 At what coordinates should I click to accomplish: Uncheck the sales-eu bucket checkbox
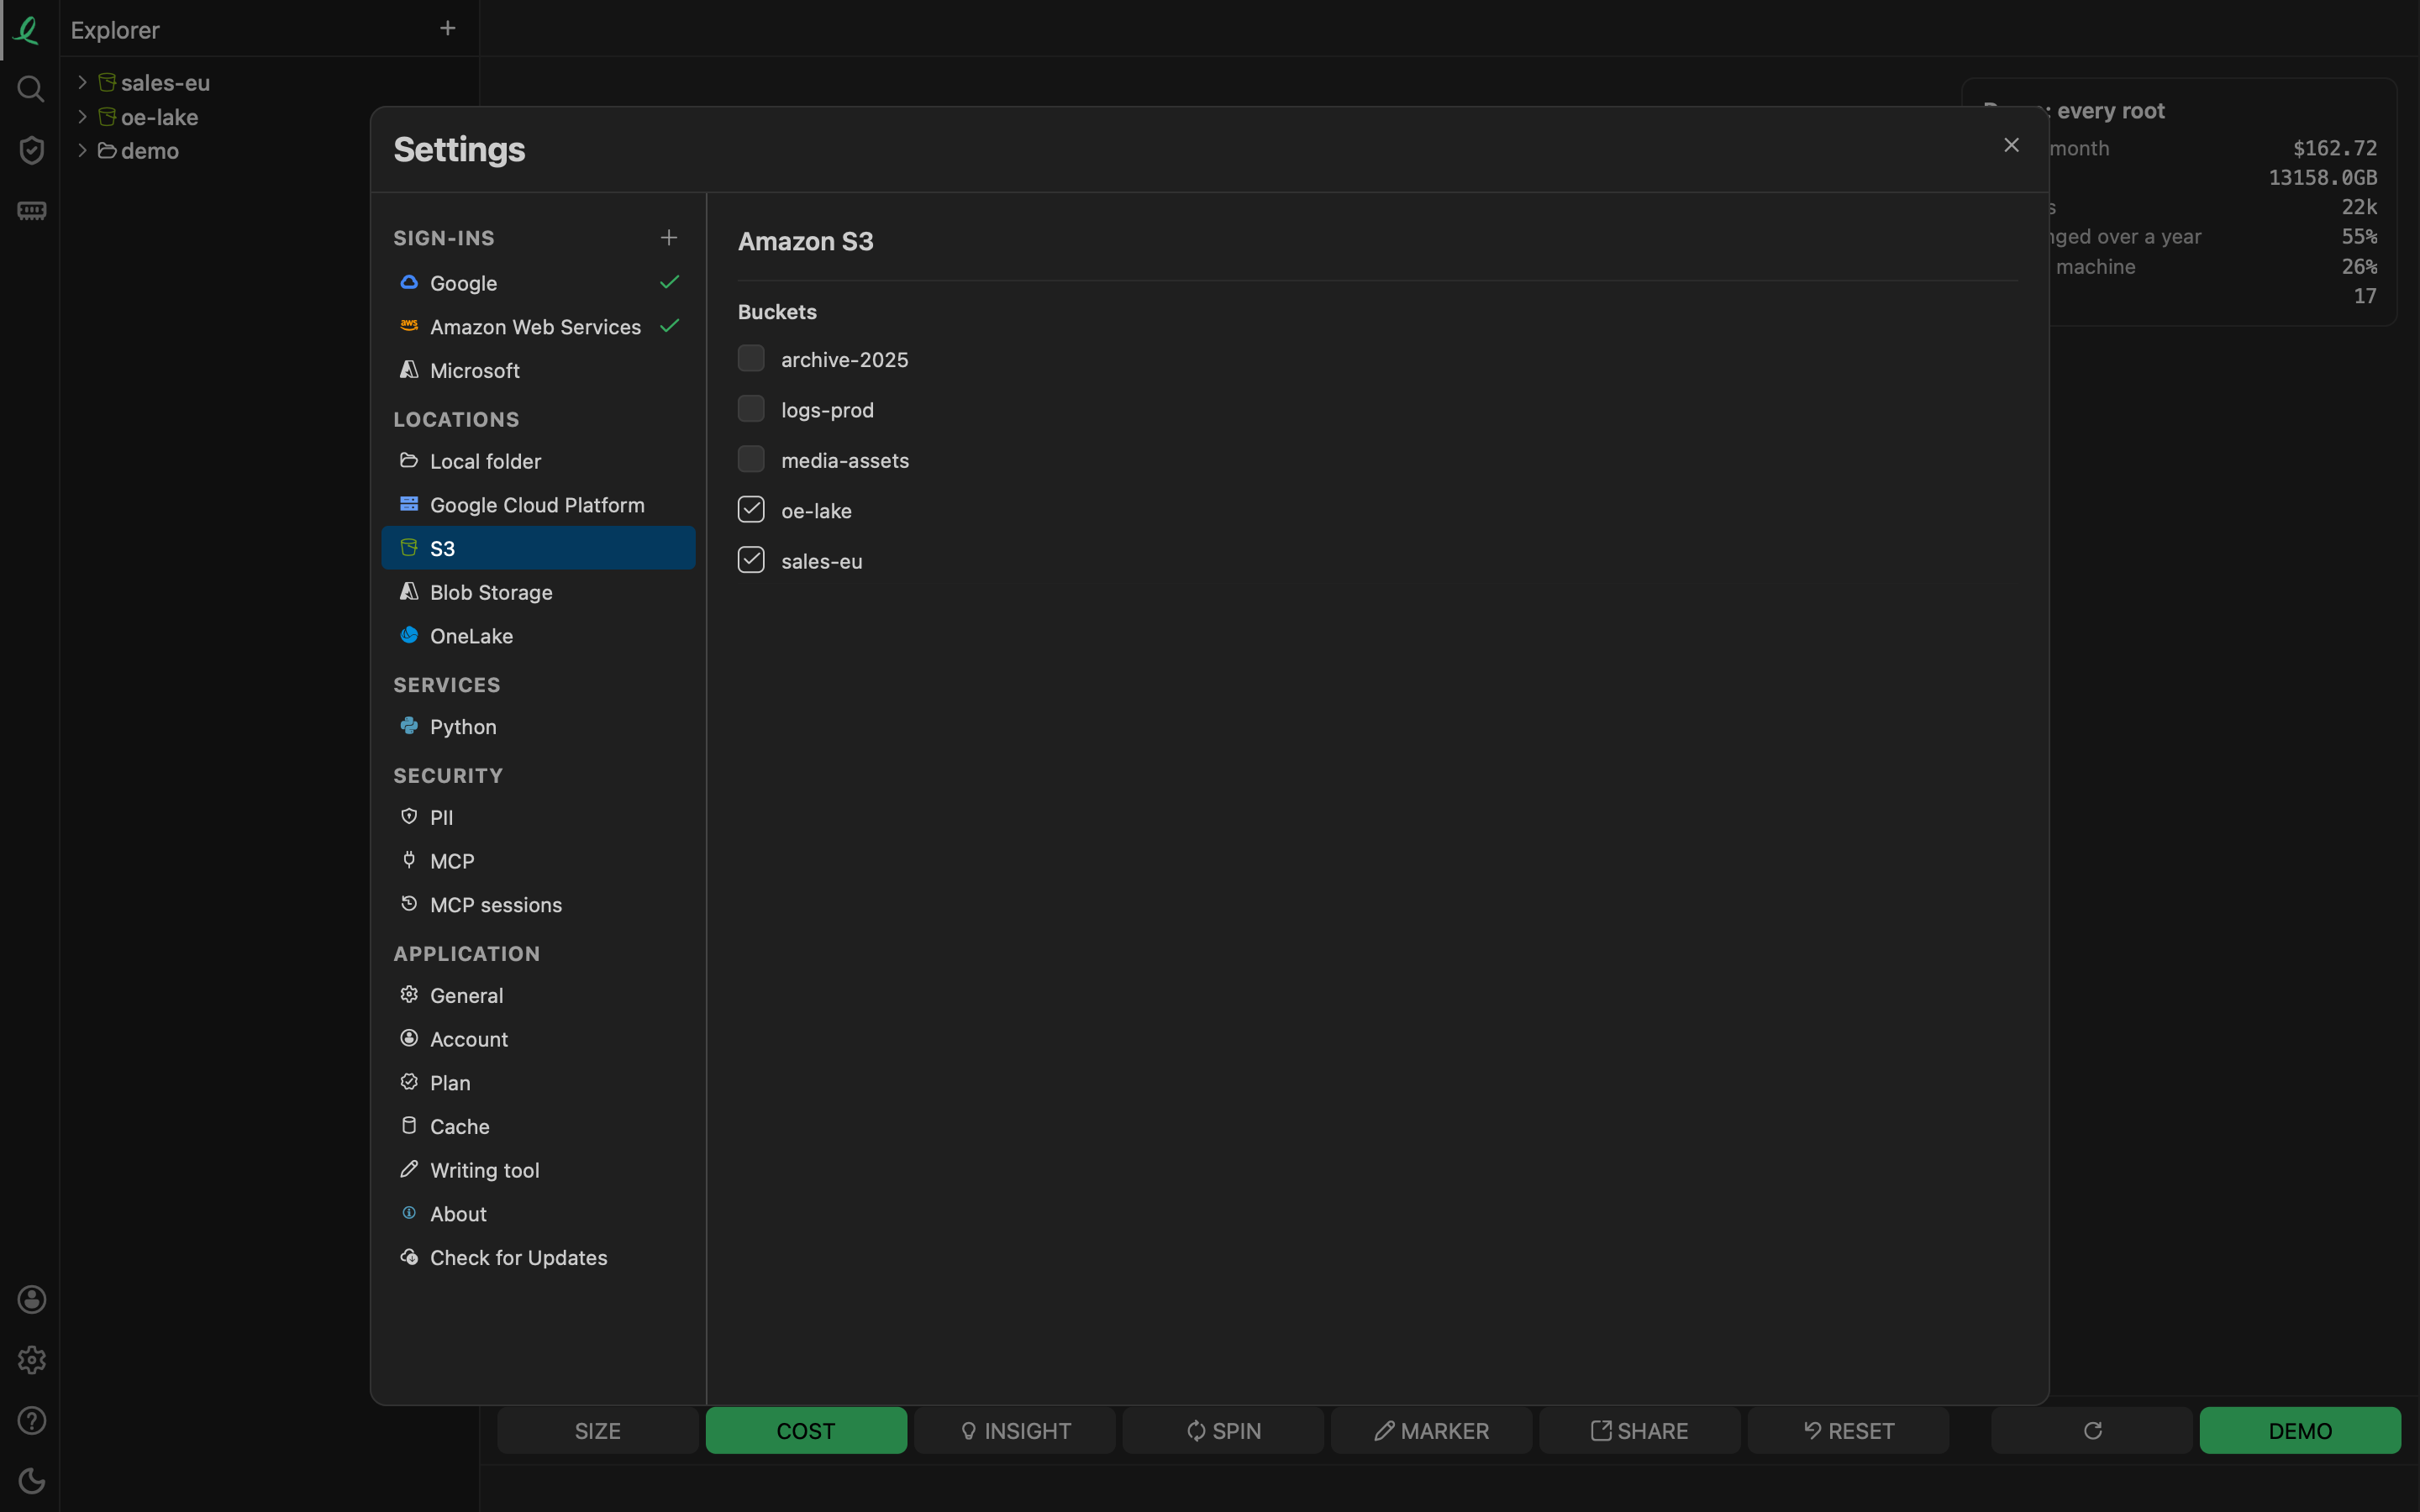(x=751, y=560)
